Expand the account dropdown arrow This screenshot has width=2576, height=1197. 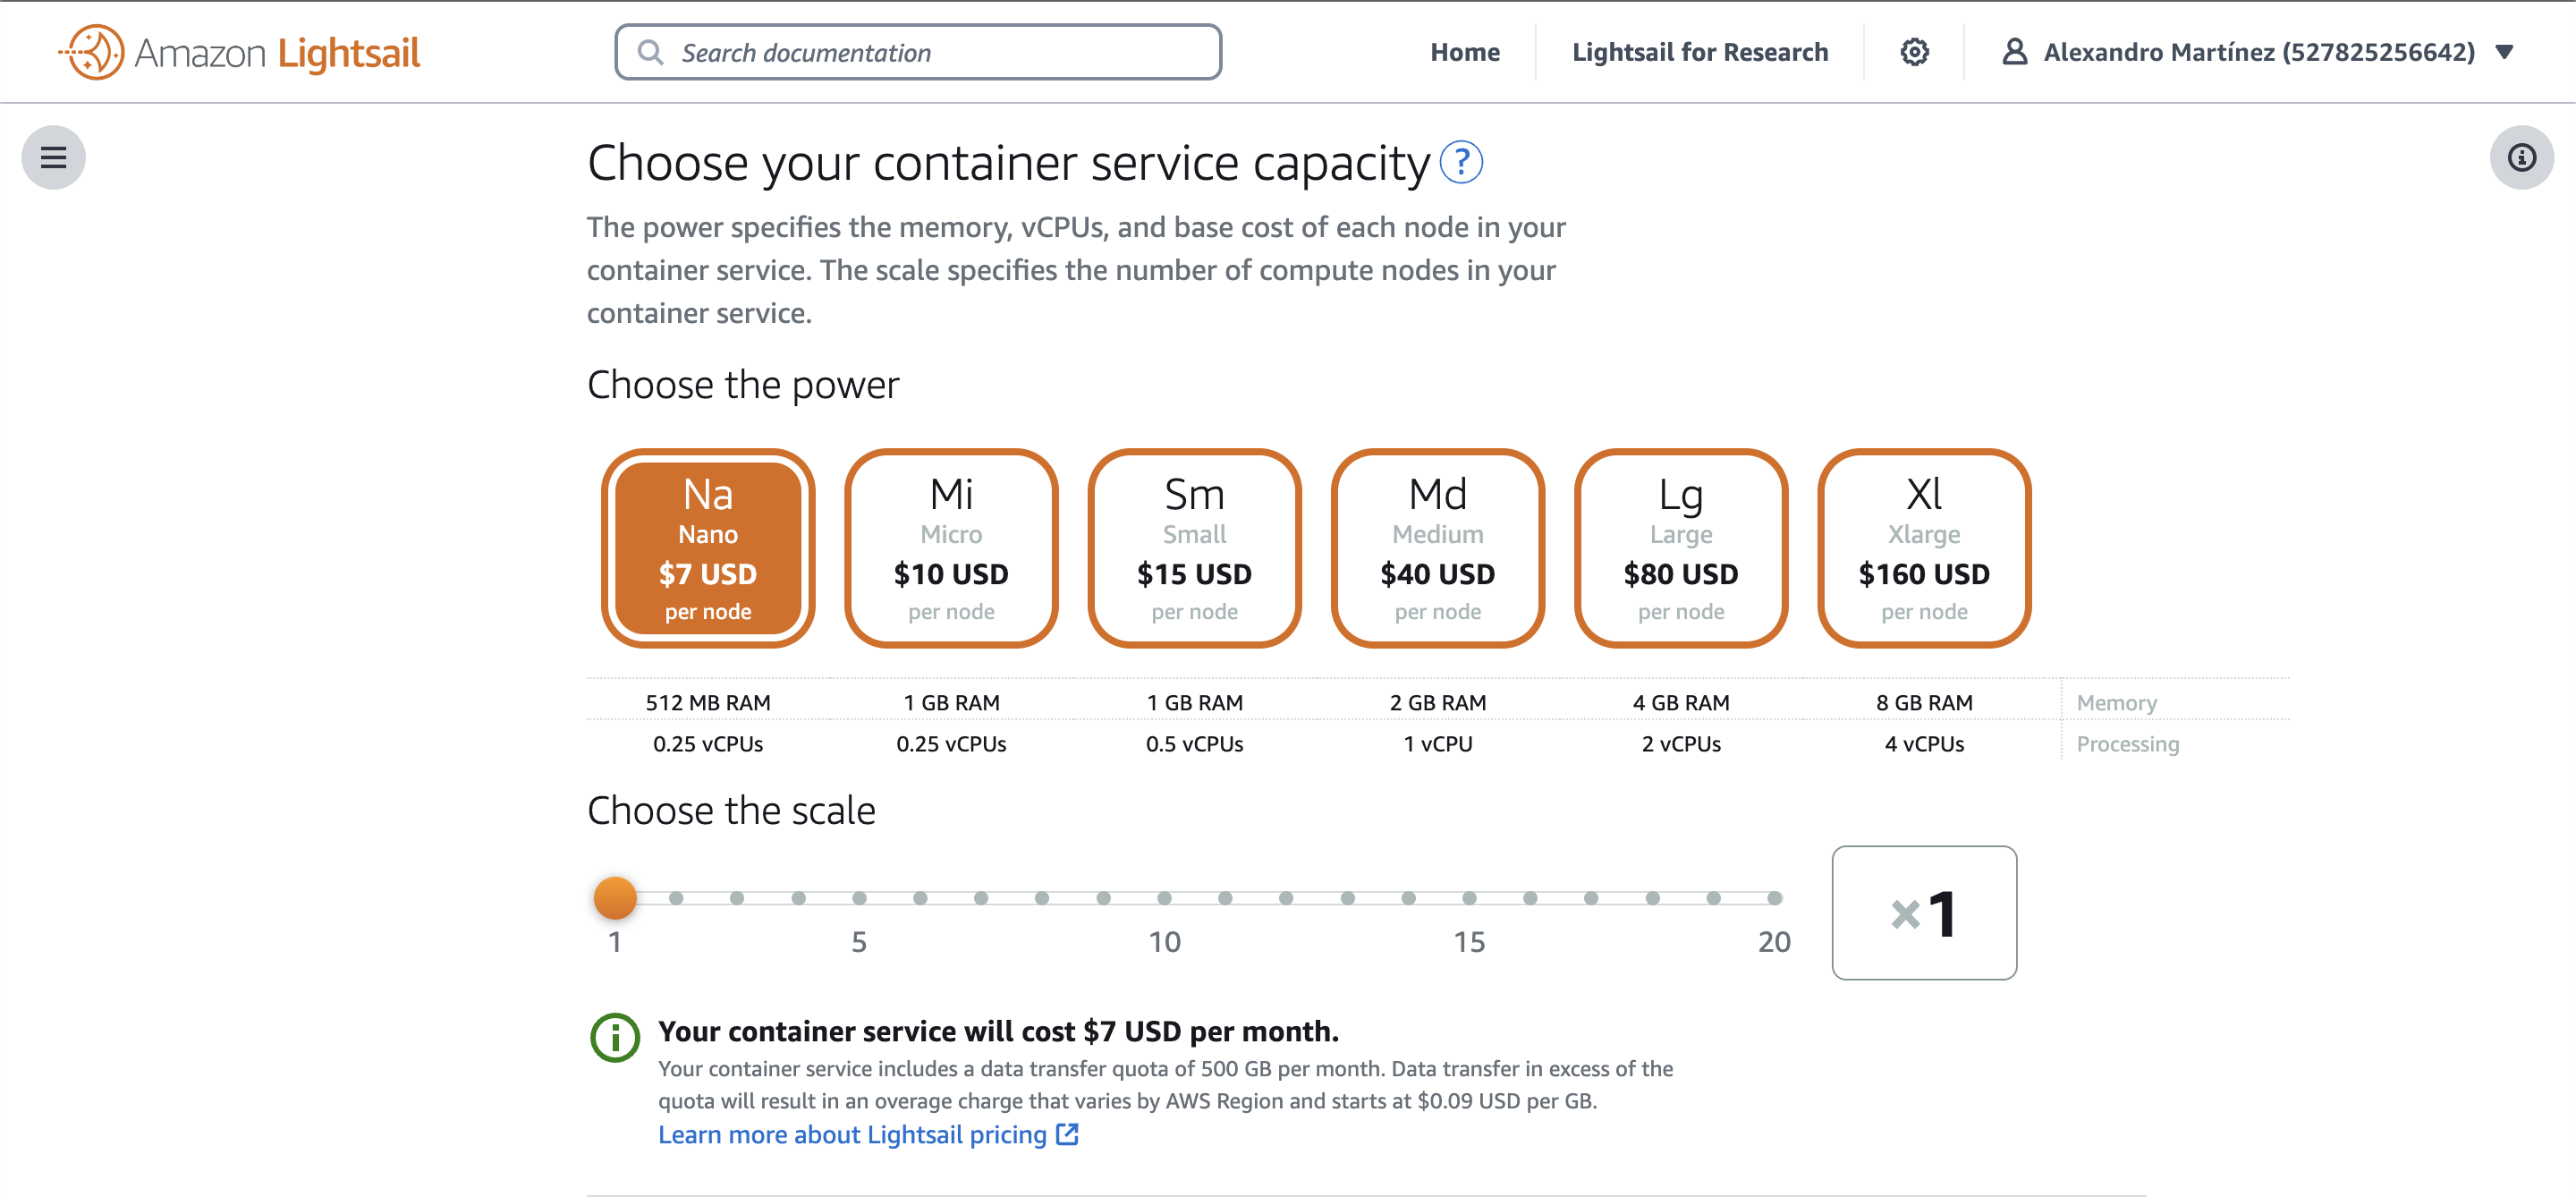[x=2505, y=52]
